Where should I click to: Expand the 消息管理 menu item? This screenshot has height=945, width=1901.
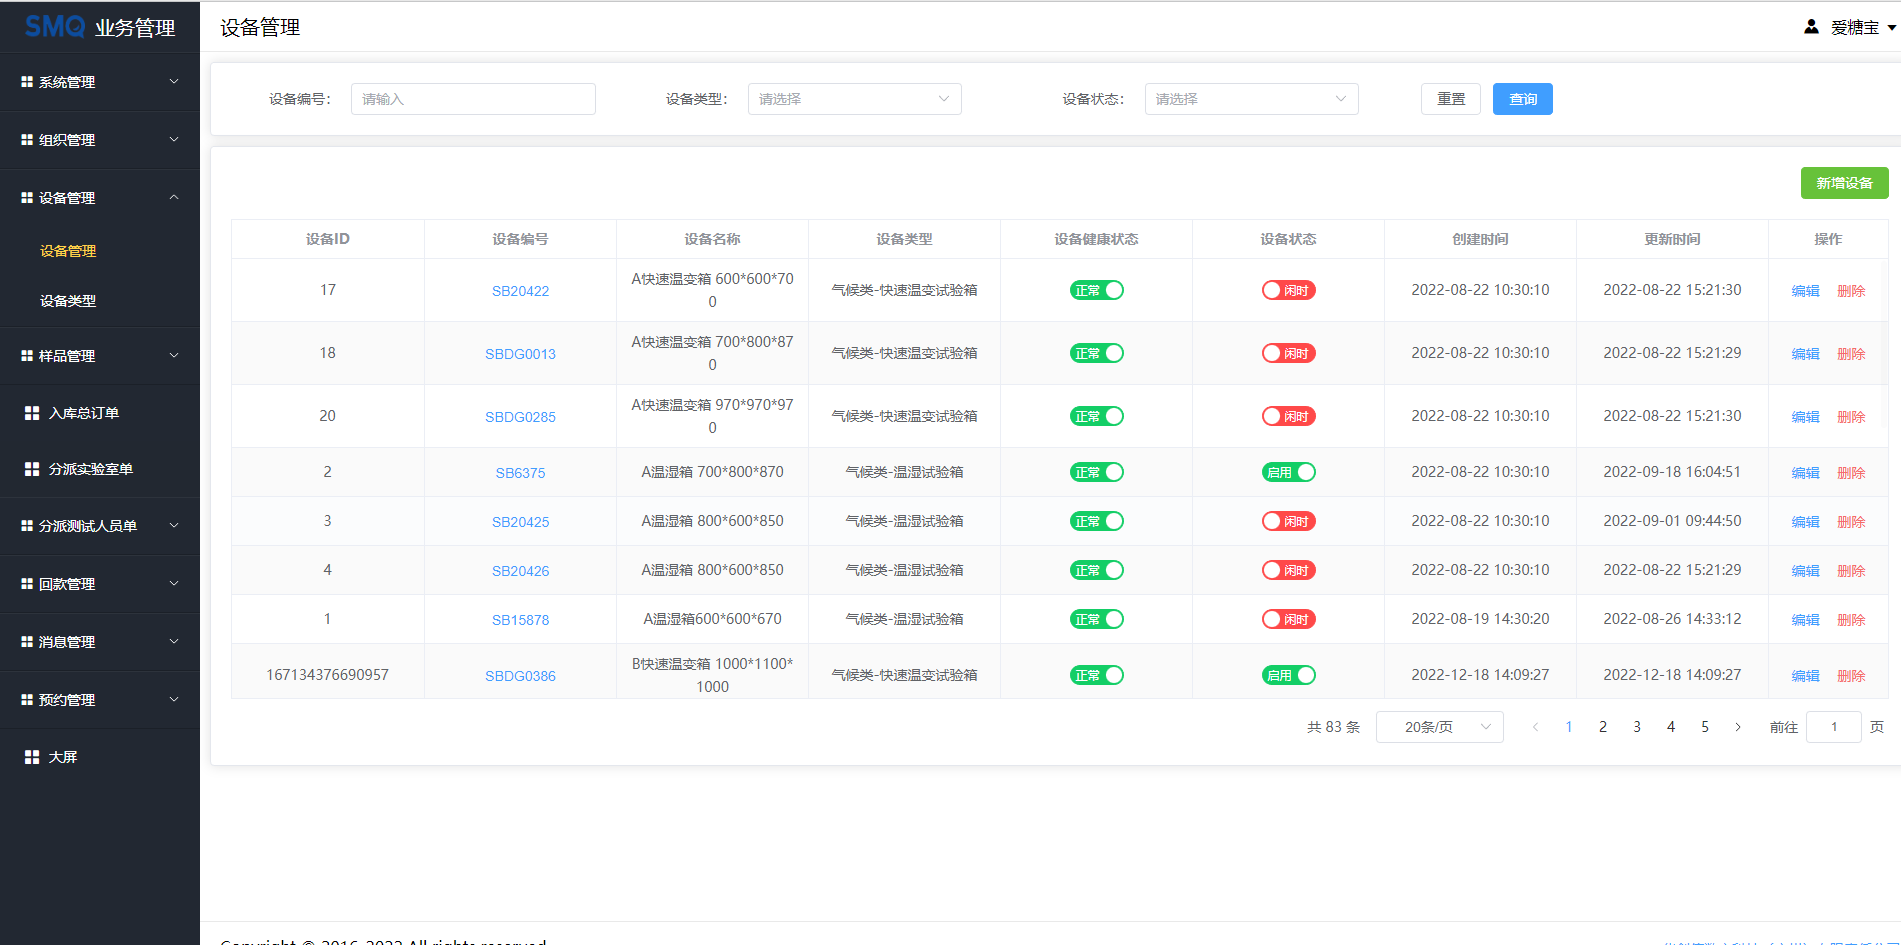100,642
